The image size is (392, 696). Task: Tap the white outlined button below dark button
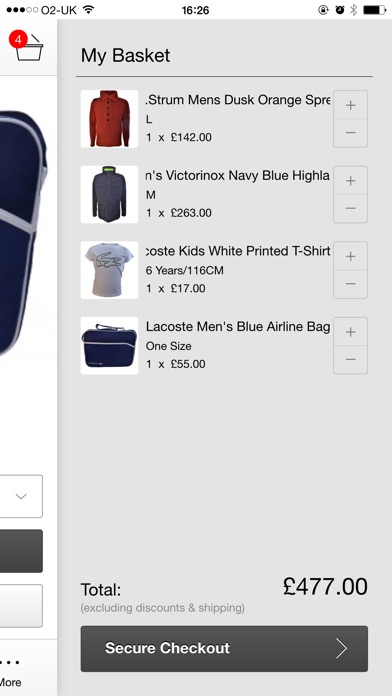click(21, 605)
